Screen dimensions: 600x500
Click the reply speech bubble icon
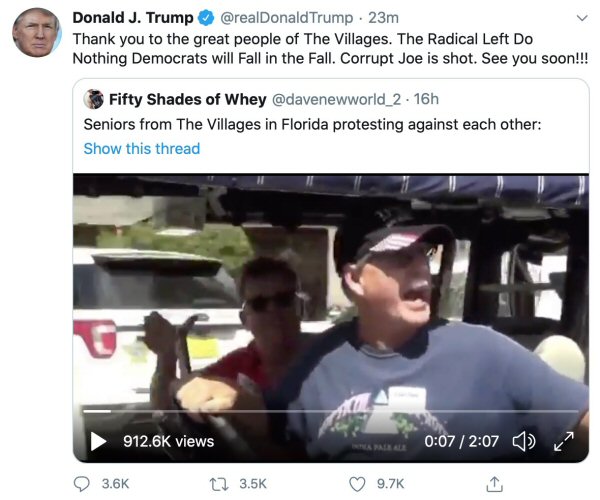[82, 483]
